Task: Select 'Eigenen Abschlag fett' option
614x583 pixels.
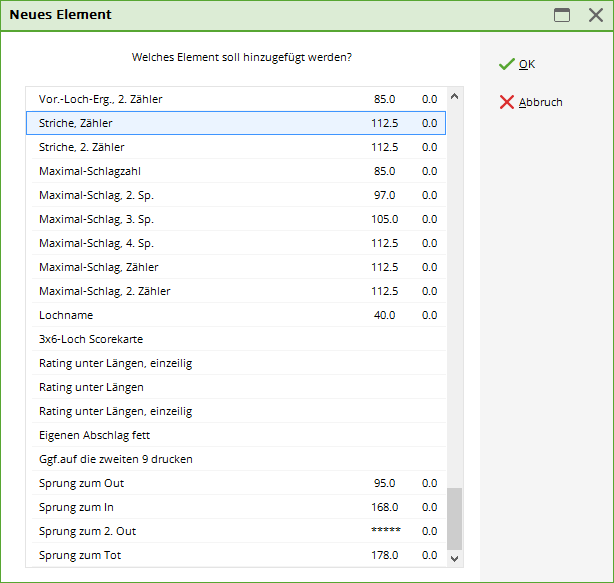Action: click(94, 435)
